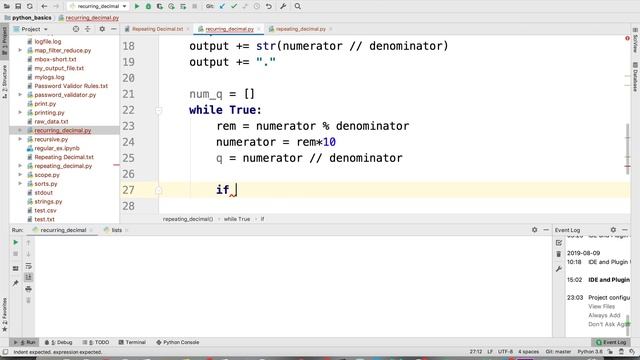Click python_basics breadcrumb in navigation bar
This screenshot has height=360, width=640.
(x=32, y=18)
